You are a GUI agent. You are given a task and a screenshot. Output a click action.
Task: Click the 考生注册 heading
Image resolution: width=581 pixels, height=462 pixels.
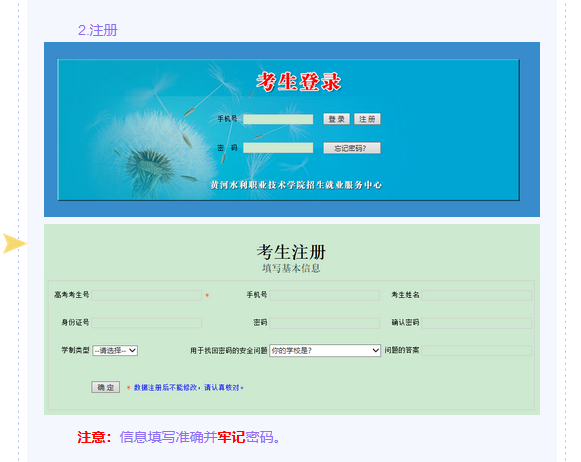pos(291,252)
